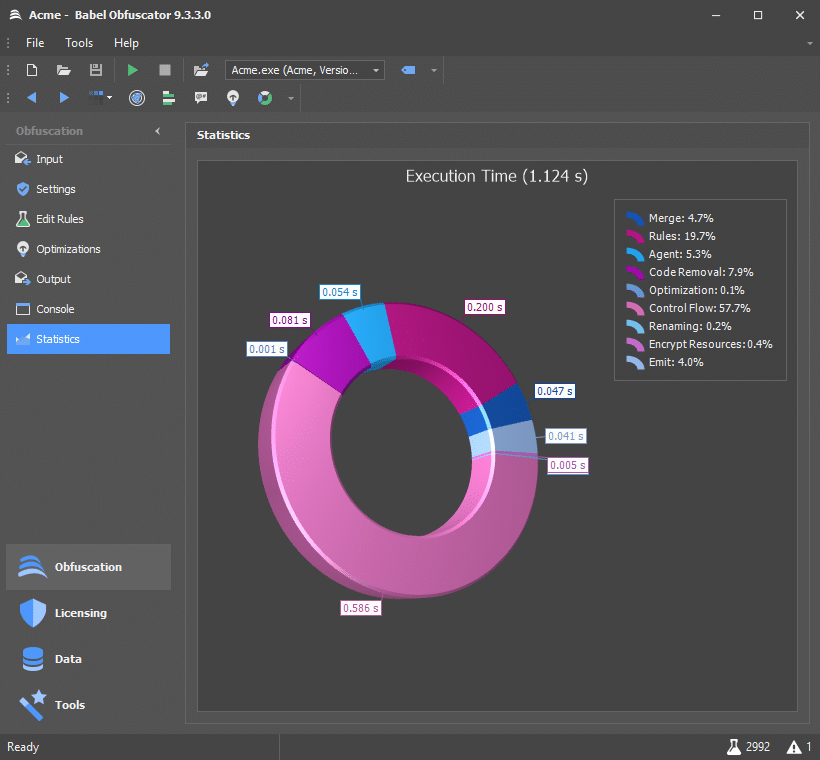The image size is (820, 760).
Task: Click the Data database icon
Action: pos(33,659)
